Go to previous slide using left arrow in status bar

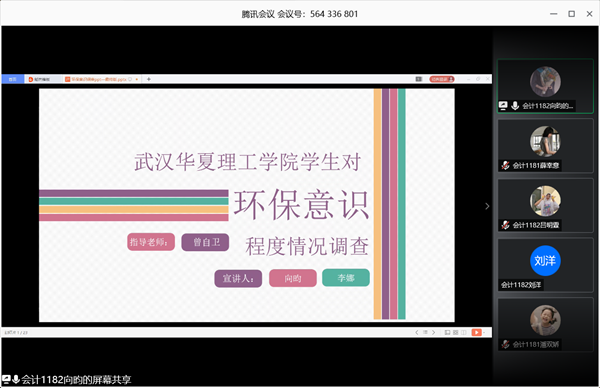(x=417, y=333)
